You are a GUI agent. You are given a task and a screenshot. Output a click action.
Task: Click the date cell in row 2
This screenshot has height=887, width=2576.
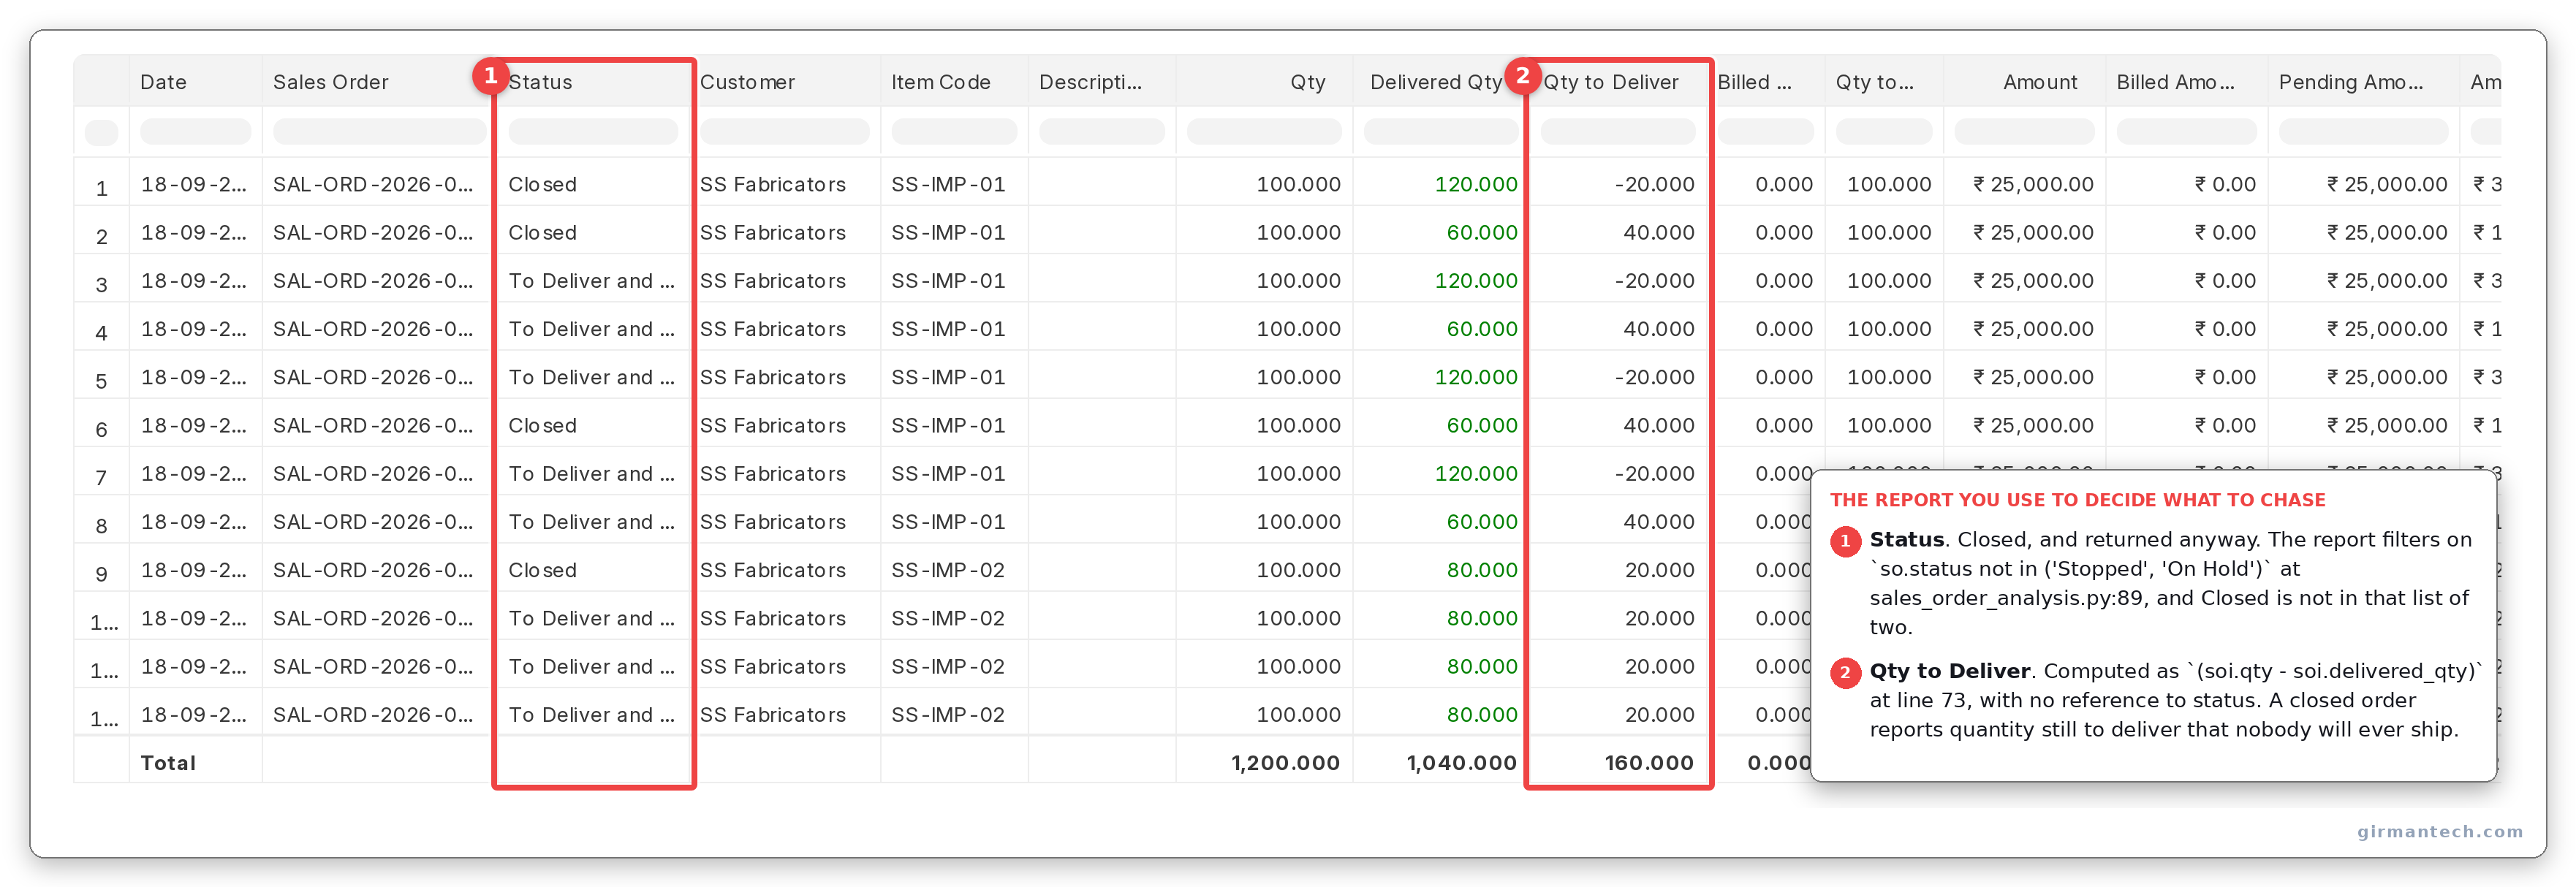click(193, 232)
